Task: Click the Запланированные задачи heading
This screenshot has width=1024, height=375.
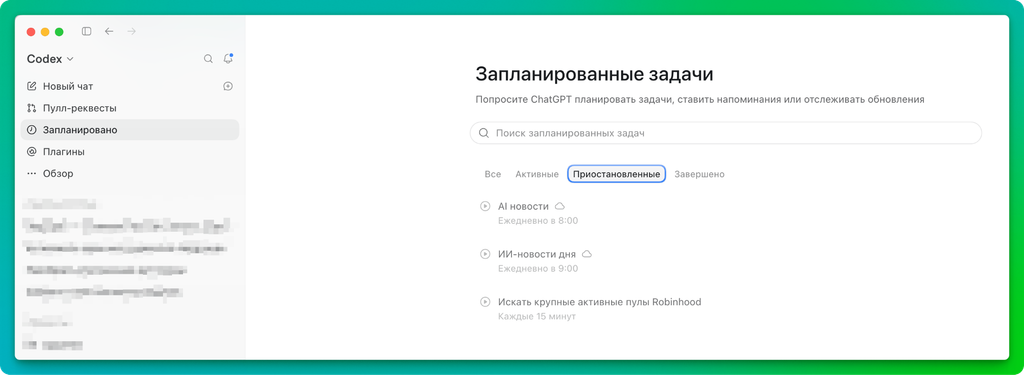Action: pyautogui.click(x=594, y=74)
